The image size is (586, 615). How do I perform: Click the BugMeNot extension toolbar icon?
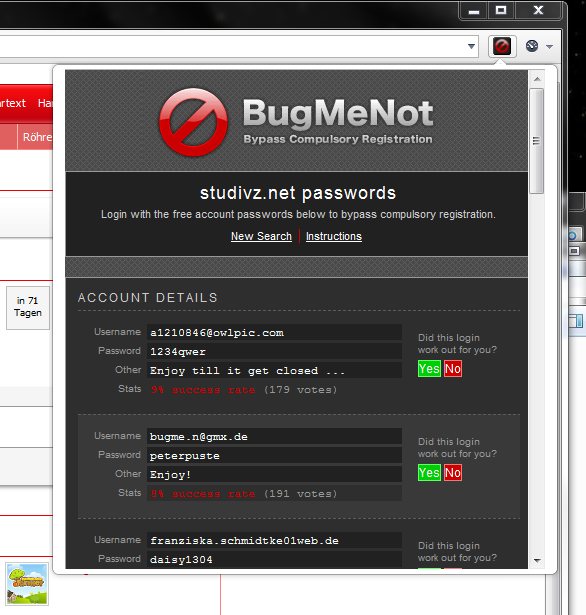pos(502,46)
